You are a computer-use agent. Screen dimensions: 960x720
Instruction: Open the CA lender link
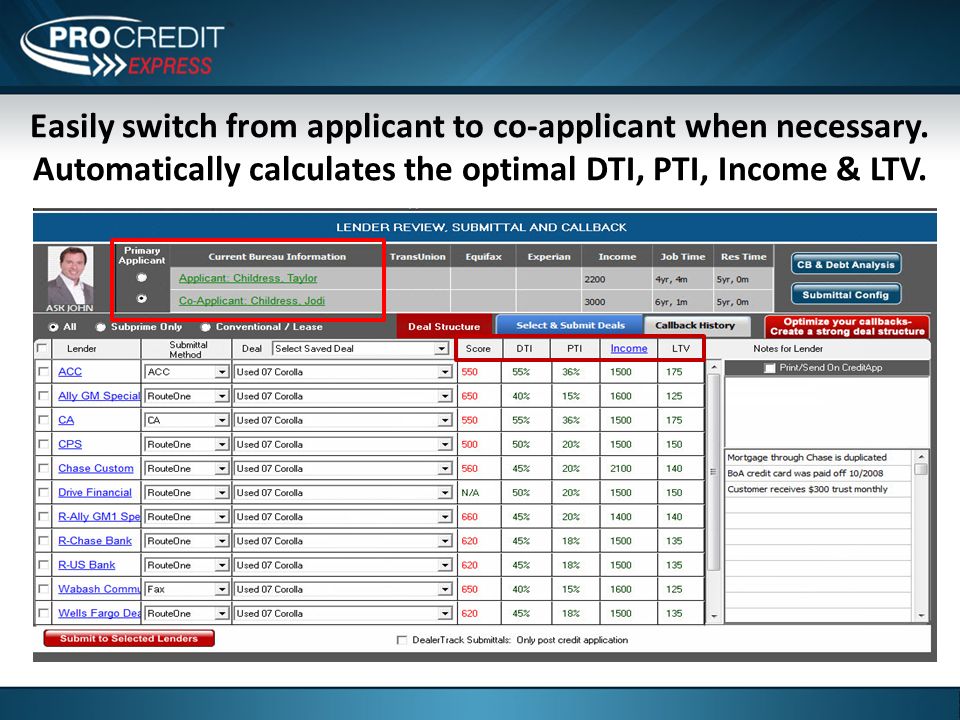(66, 420)
